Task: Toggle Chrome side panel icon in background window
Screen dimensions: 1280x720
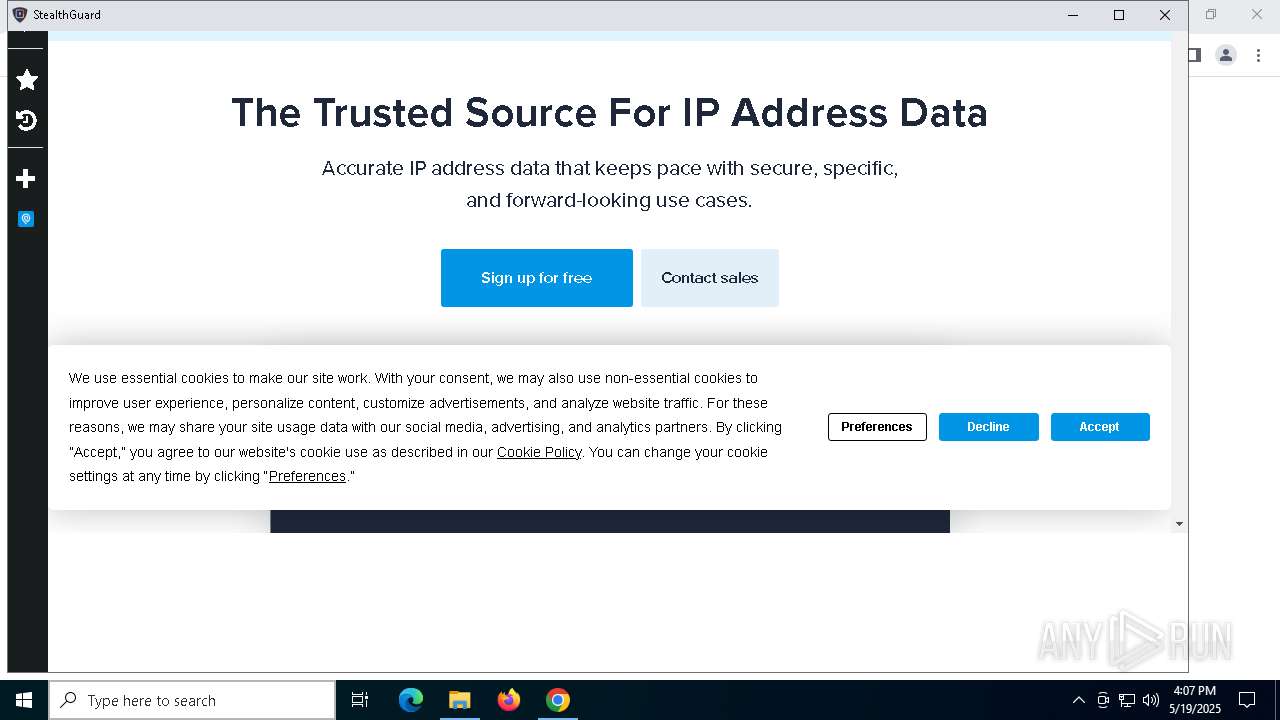Action: [1194, 55]
